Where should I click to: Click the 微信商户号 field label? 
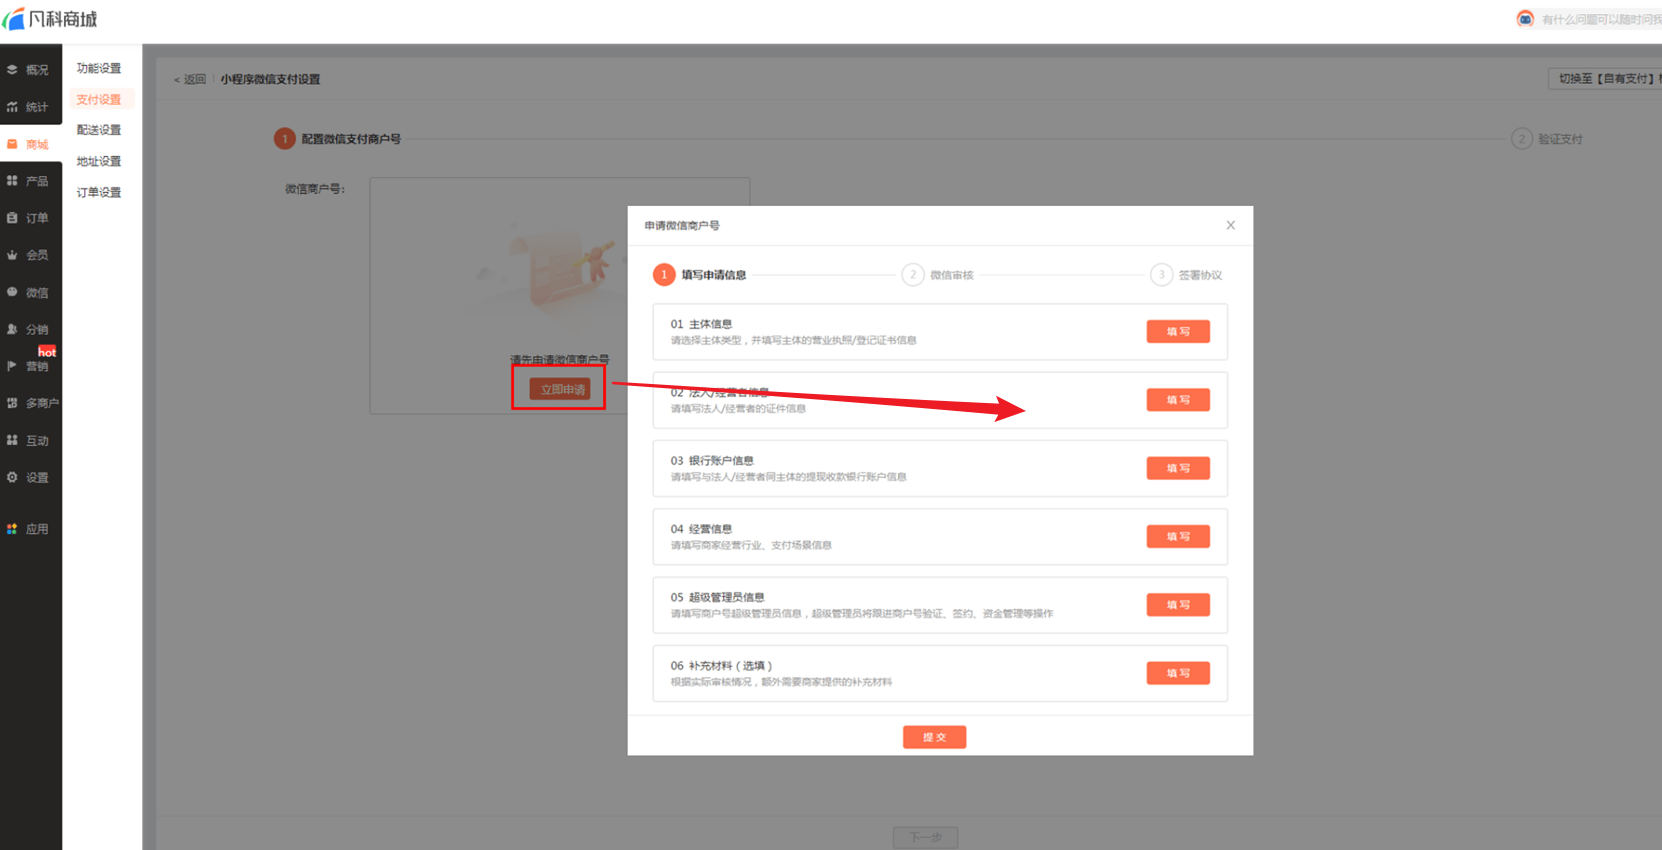(315, 188)
